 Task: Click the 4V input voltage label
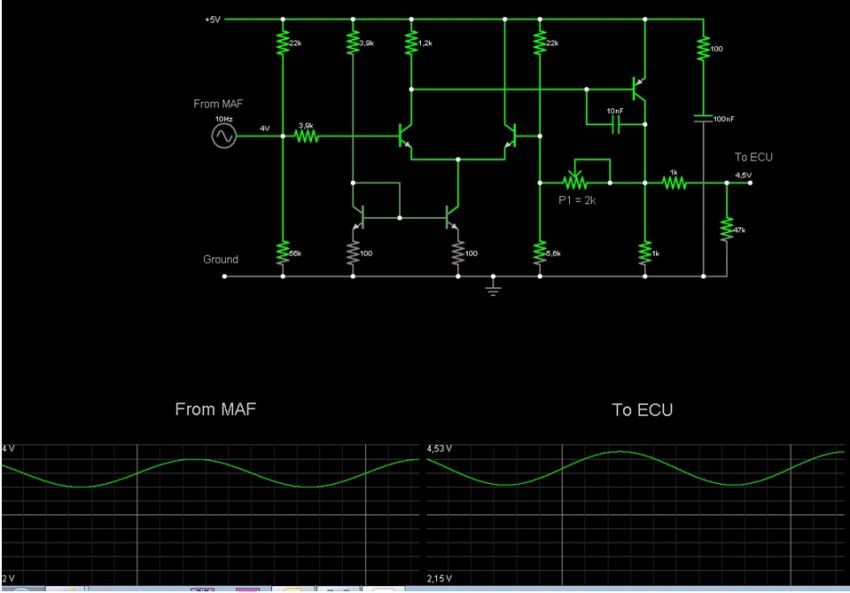click(x=265, y=128)
